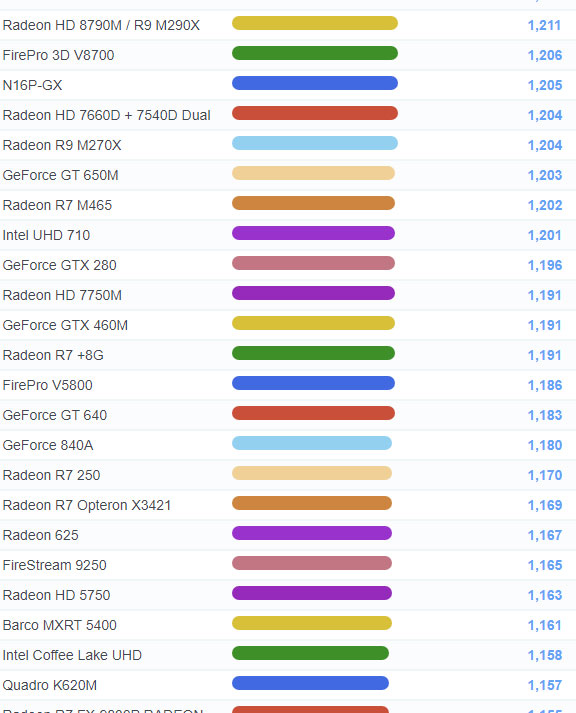Viewport: 576px width, 713px height.
Task: Open the Radeon R9 M270X entry
Action: coord(62,145)
